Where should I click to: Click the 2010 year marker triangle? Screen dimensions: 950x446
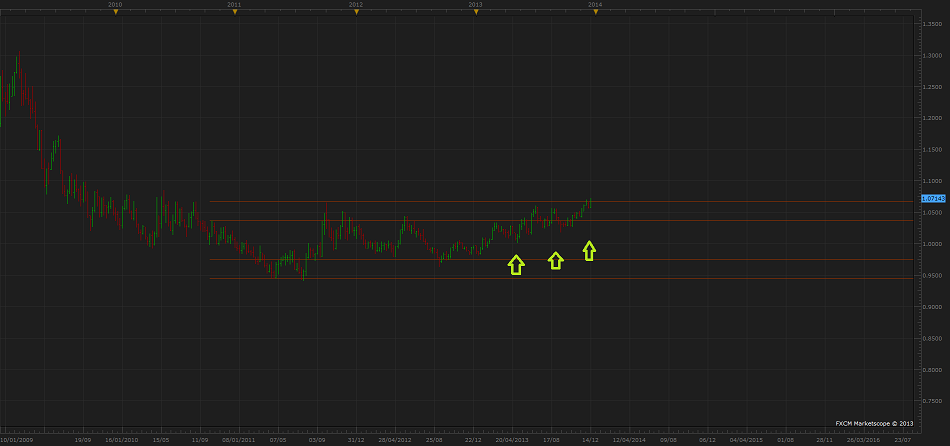[x=115, y=12]
